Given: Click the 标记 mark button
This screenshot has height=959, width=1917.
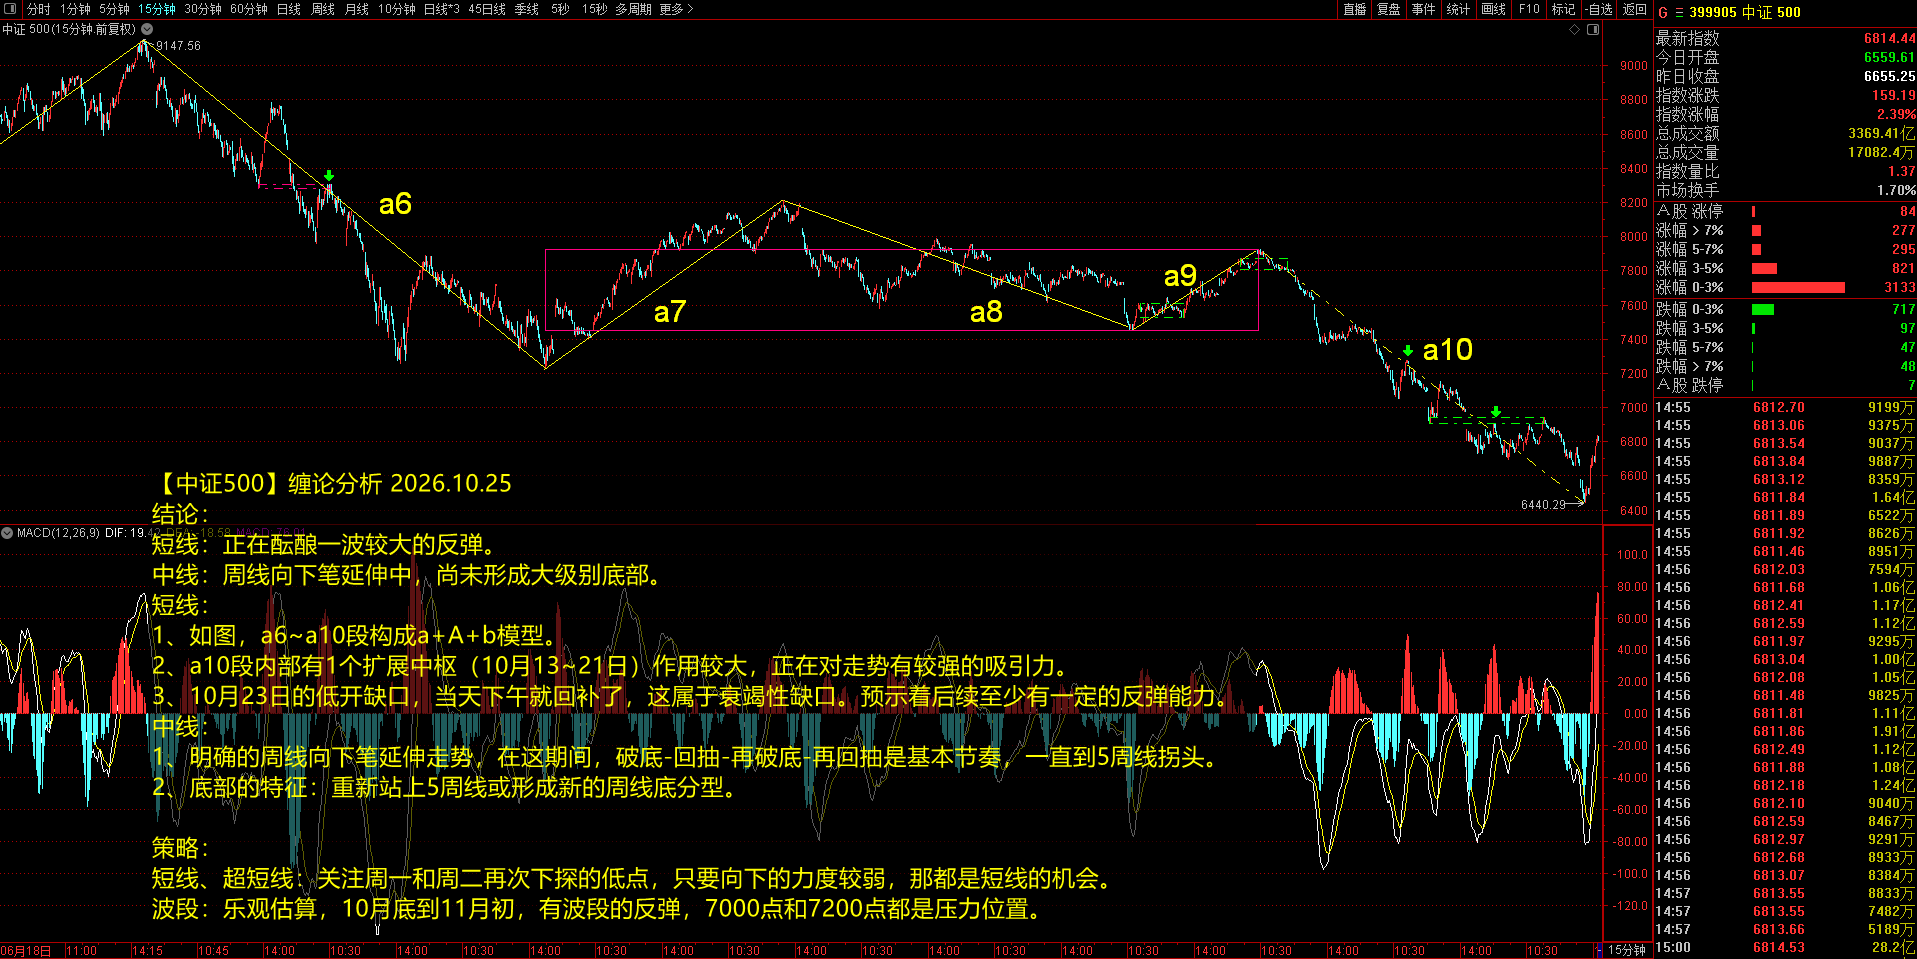Looking at the screenshot, I should pyautogui.click(x=1563, y=9).
